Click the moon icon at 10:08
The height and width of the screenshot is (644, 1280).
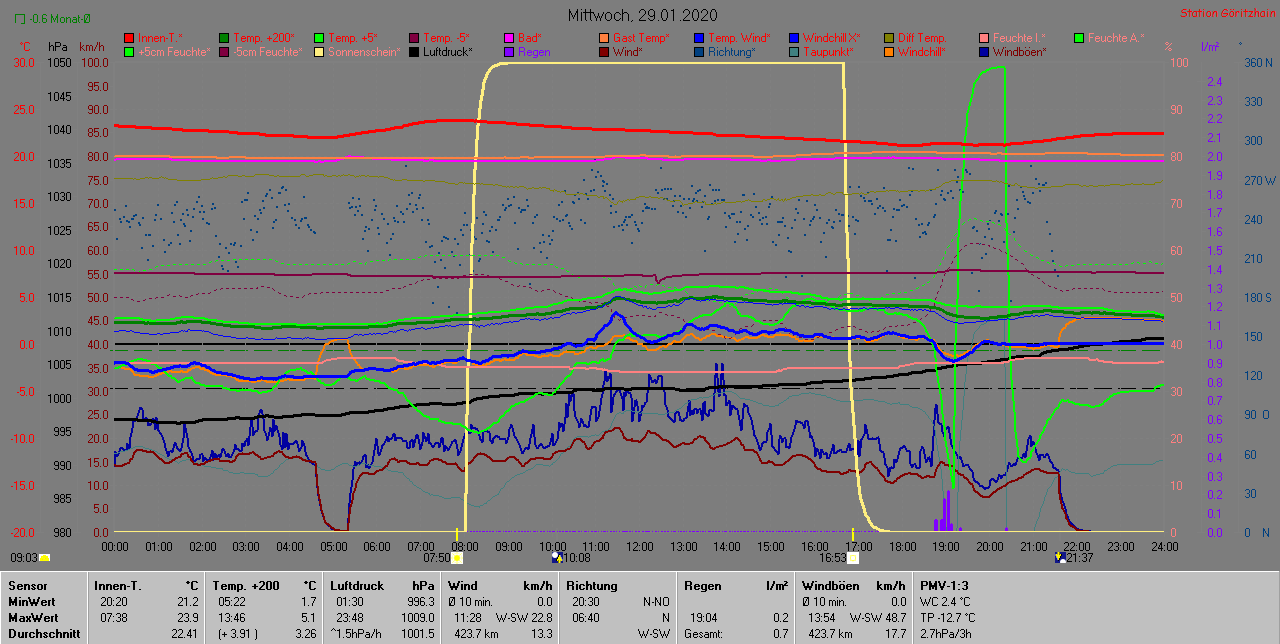pyautogui.click(x=558, y=558)
